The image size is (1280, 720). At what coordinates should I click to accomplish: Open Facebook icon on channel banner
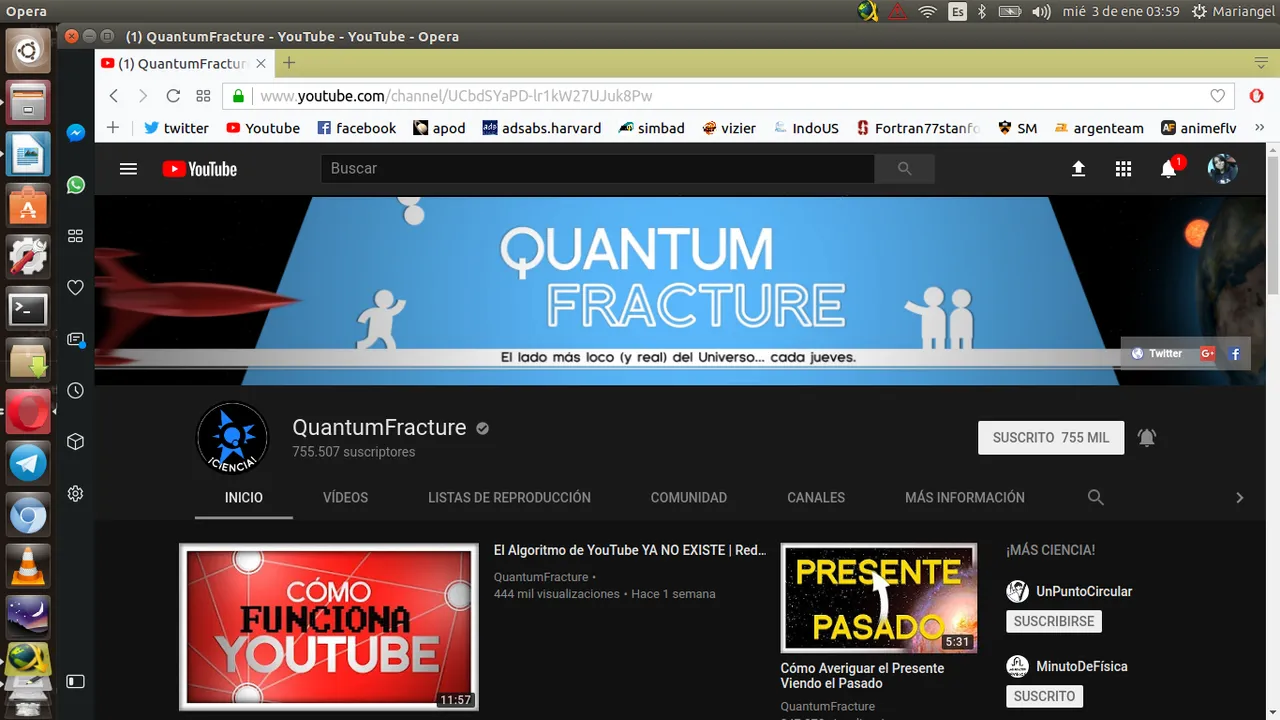pyautogui.click(x=1235, y=353)
